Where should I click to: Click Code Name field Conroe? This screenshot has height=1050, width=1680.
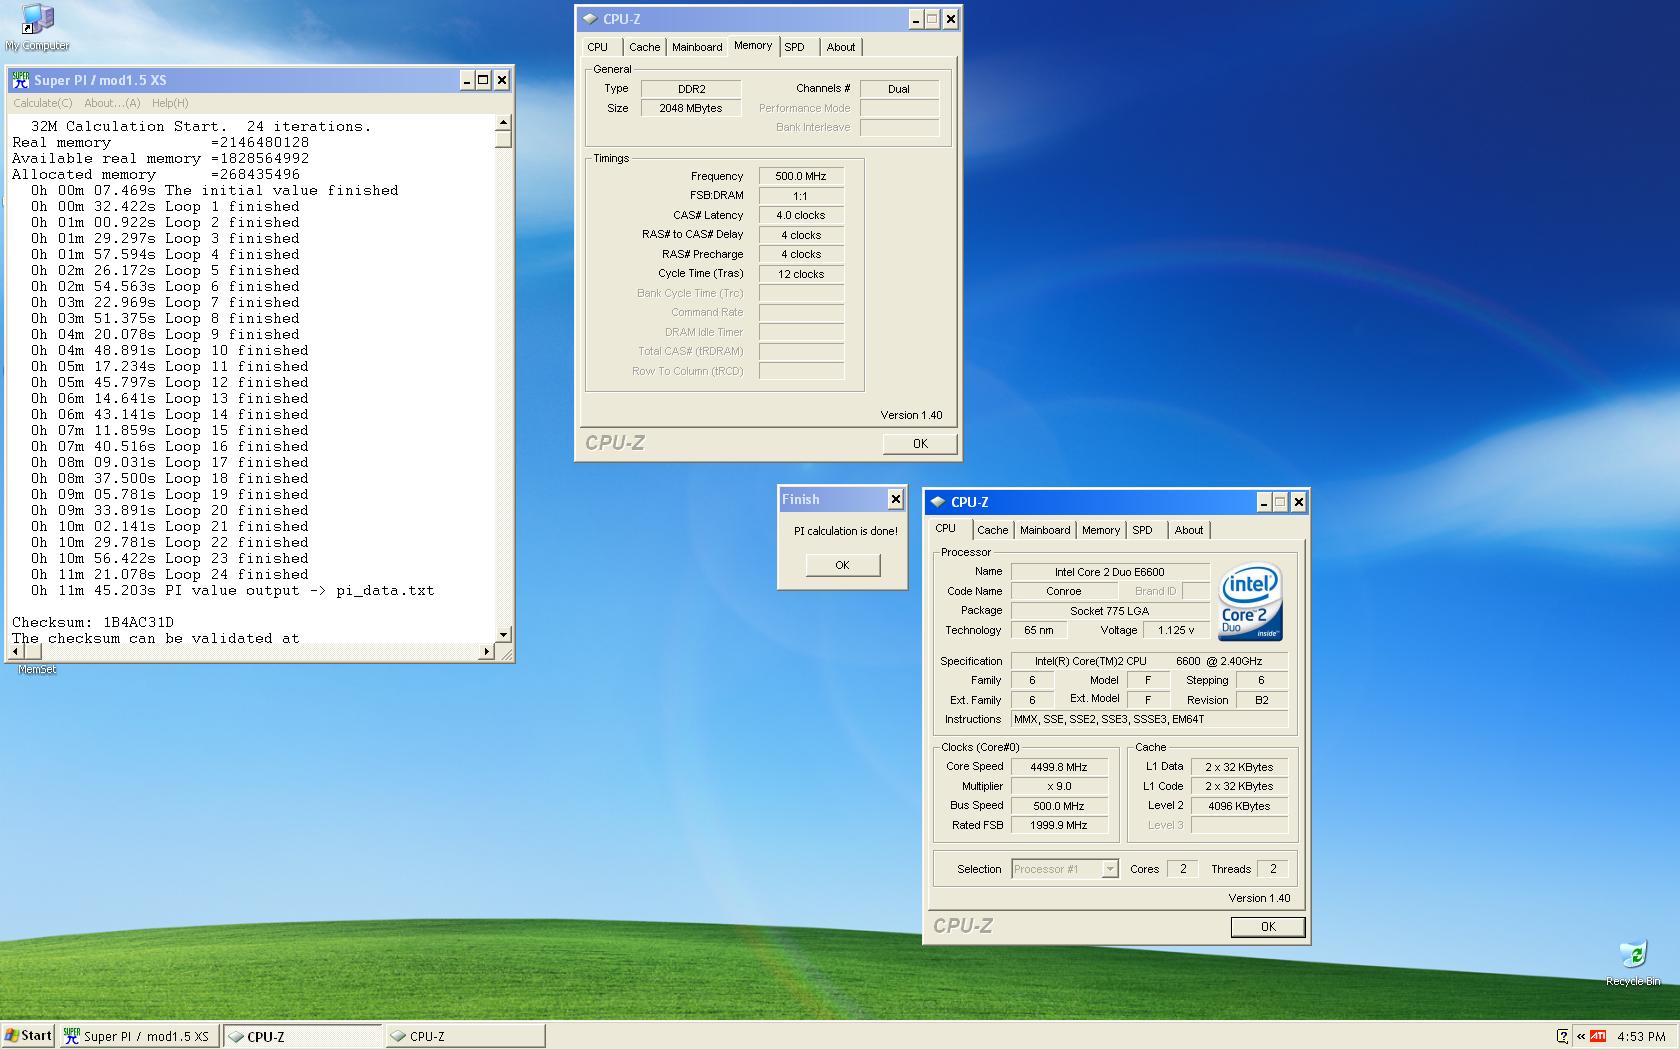(x=1064, y=591)
